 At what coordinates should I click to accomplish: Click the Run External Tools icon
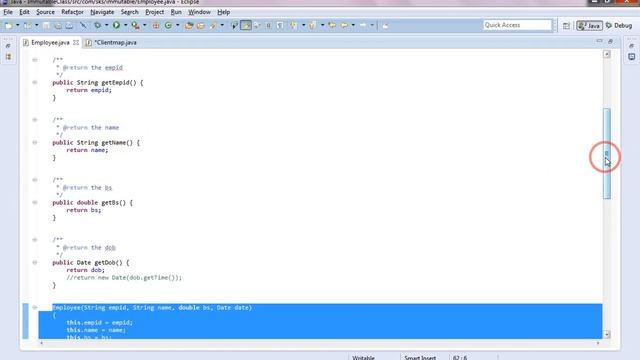coord(135,25)
